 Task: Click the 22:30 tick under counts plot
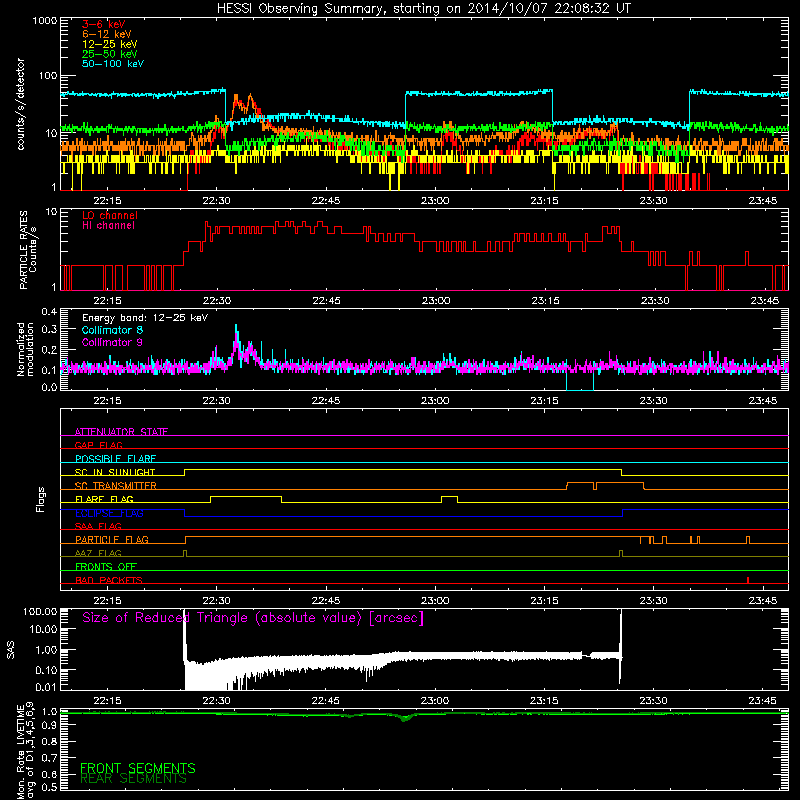[x=216, y=201]
